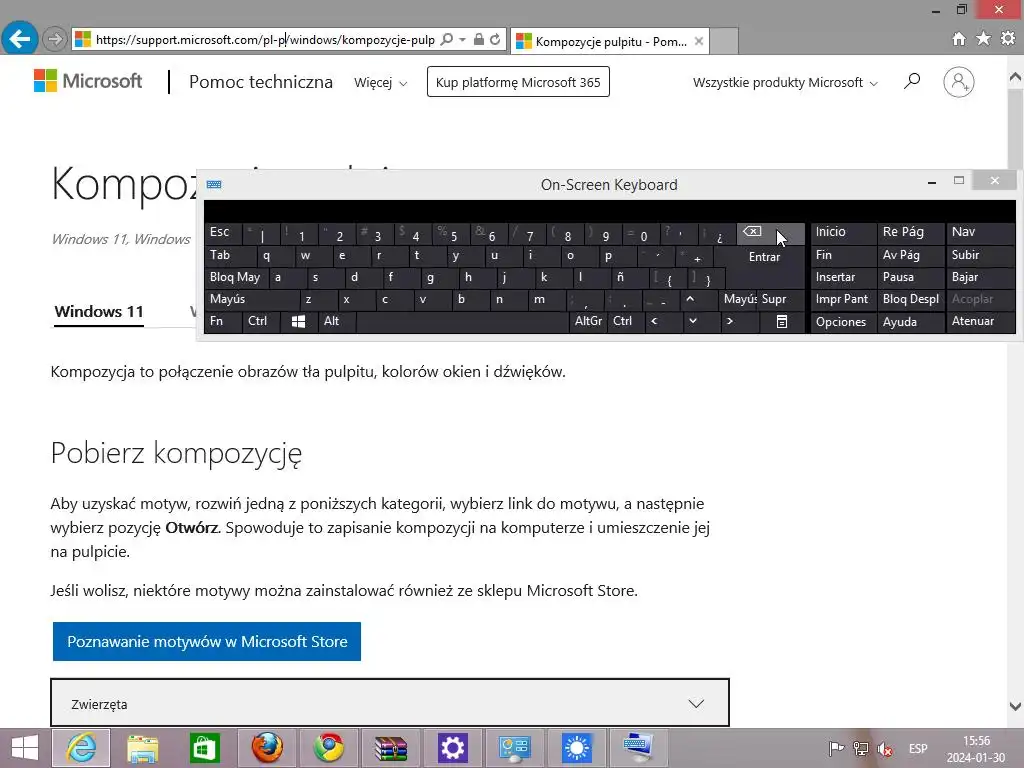Toggle the right Ctrl key on keyboard
The height and width of the screenshot is (768, 1024).
pyautogui.click(x=625, y=321)
